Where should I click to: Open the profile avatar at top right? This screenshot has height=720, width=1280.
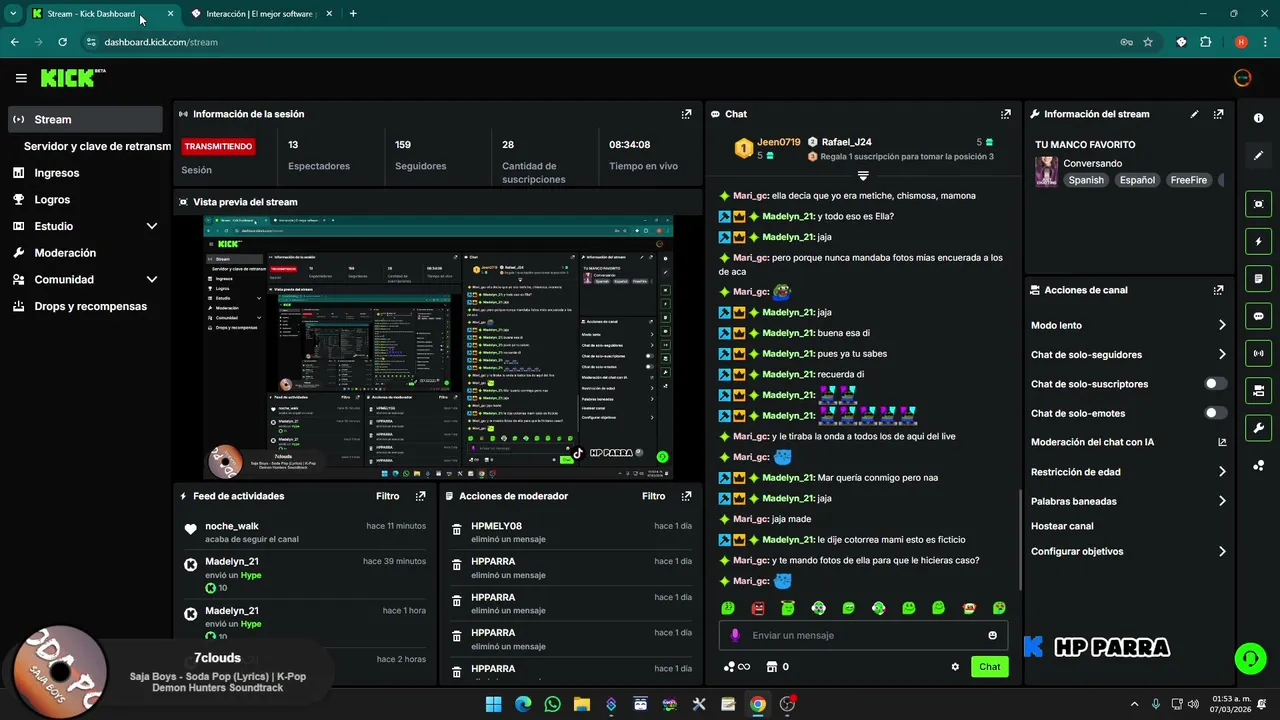[x=1242, y=78]
